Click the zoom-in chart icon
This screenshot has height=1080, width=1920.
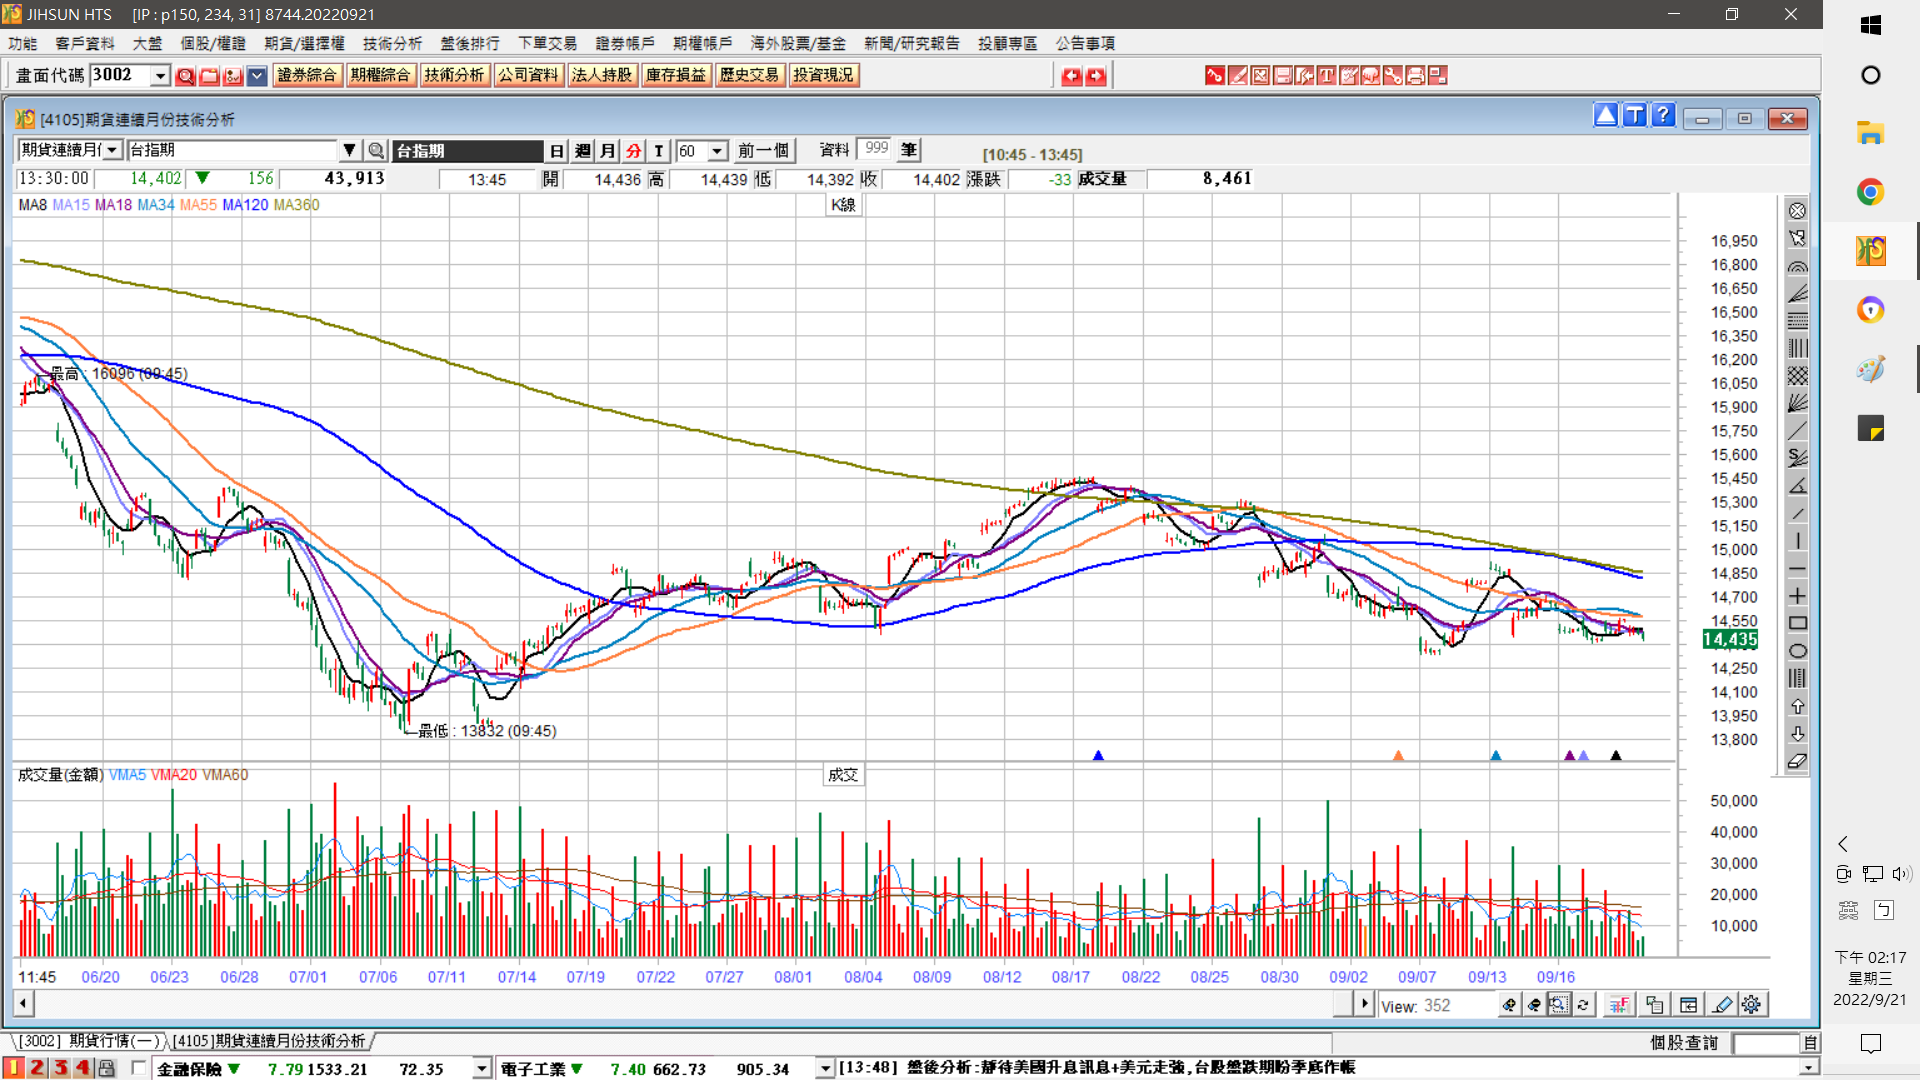(1510, 1005)
